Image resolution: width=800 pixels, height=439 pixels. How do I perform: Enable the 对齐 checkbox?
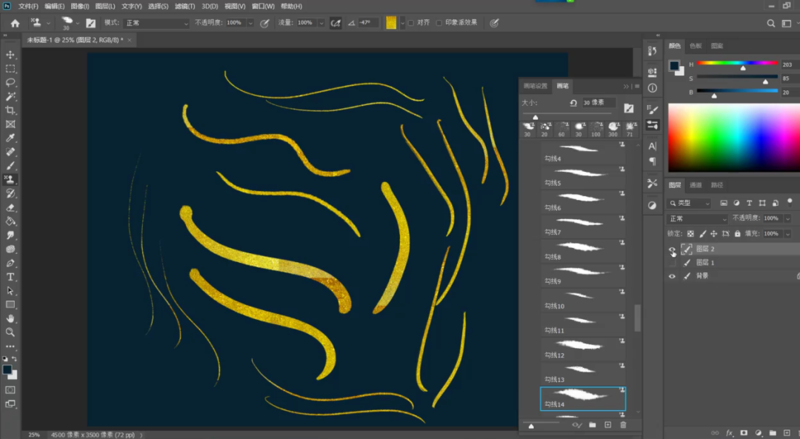pyautogui.click(x=411, y=22)
